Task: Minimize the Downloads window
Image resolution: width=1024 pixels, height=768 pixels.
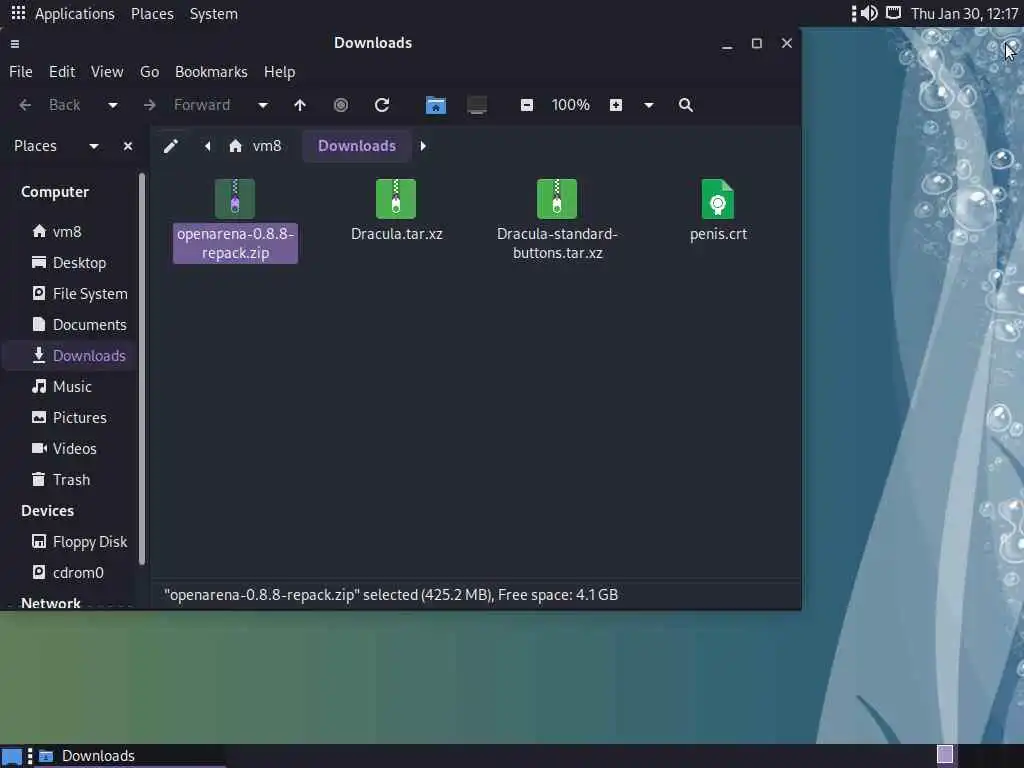Action: click(x=727, y=44)
